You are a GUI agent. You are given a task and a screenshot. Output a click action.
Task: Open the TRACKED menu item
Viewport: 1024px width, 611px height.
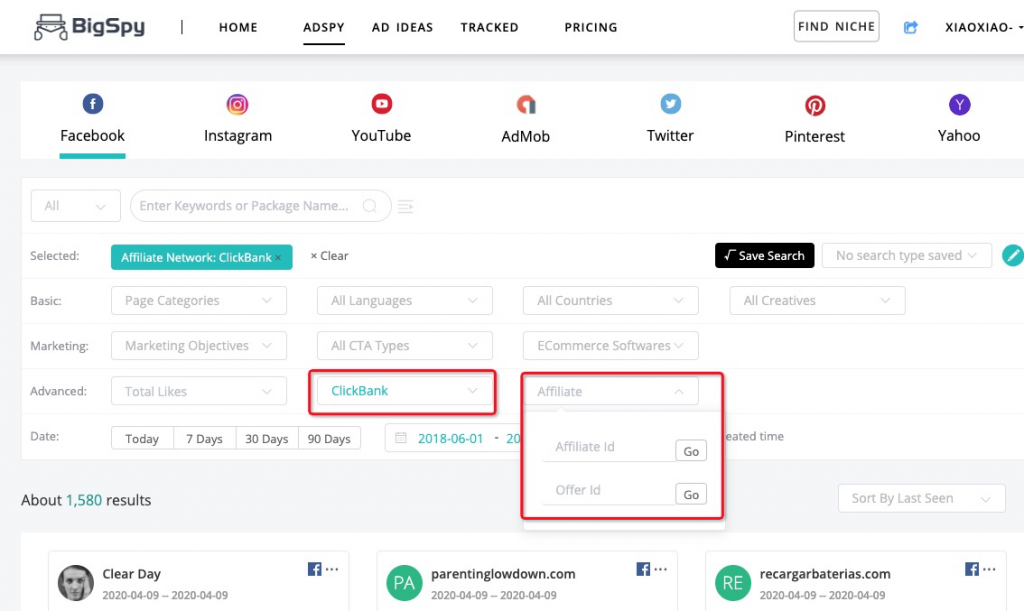489,27
